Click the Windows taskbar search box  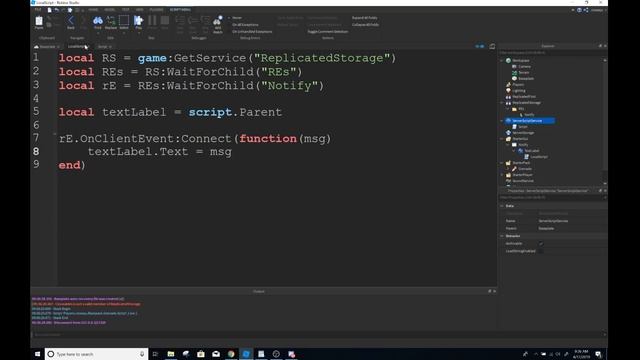(96, 354)
